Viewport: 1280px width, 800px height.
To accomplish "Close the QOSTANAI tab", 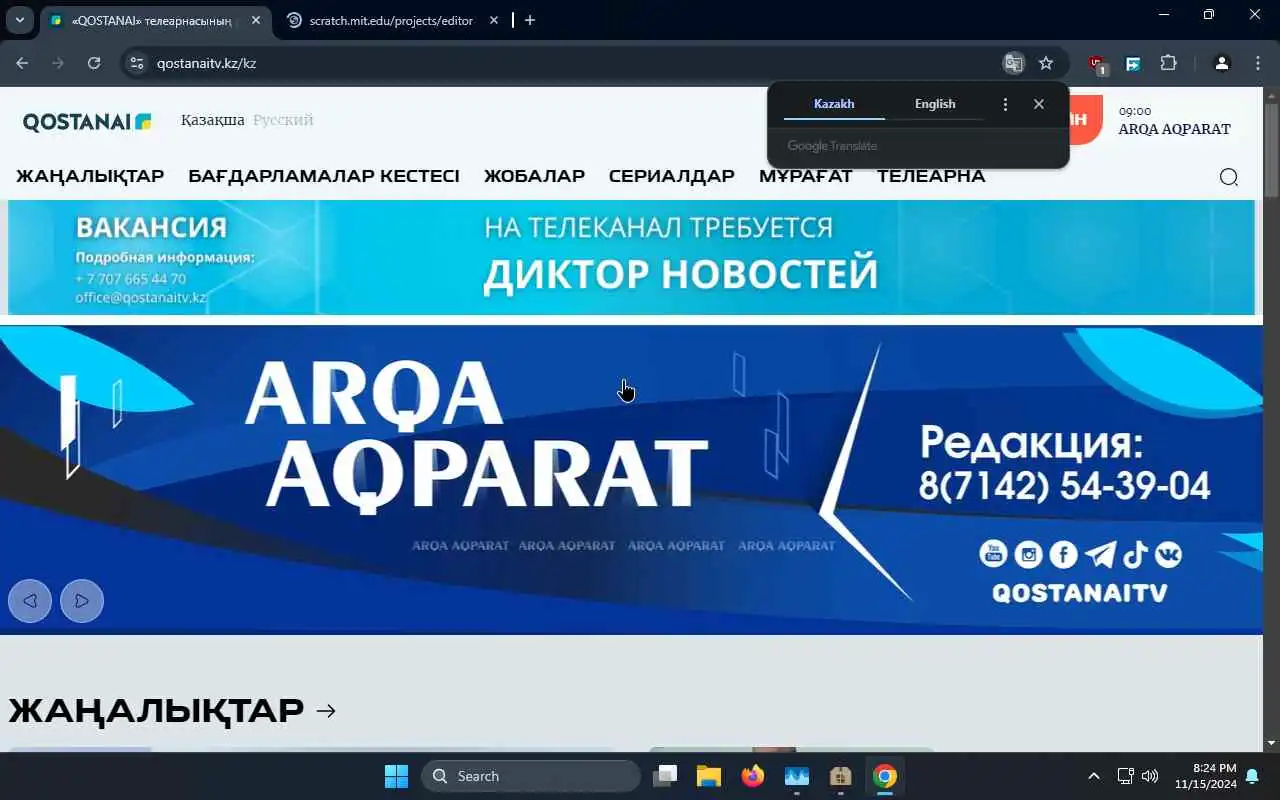I will click(255, 20).
